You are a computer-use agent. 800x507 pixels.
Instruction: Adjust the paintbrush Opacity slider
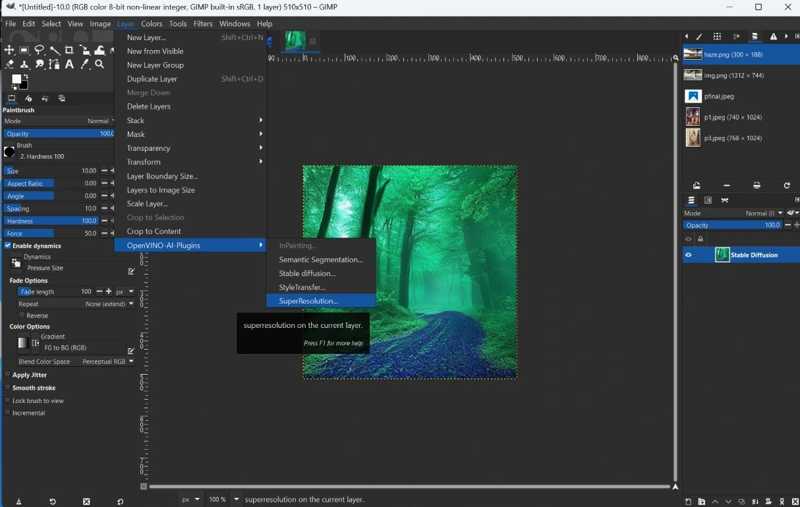tap(59, 134)
